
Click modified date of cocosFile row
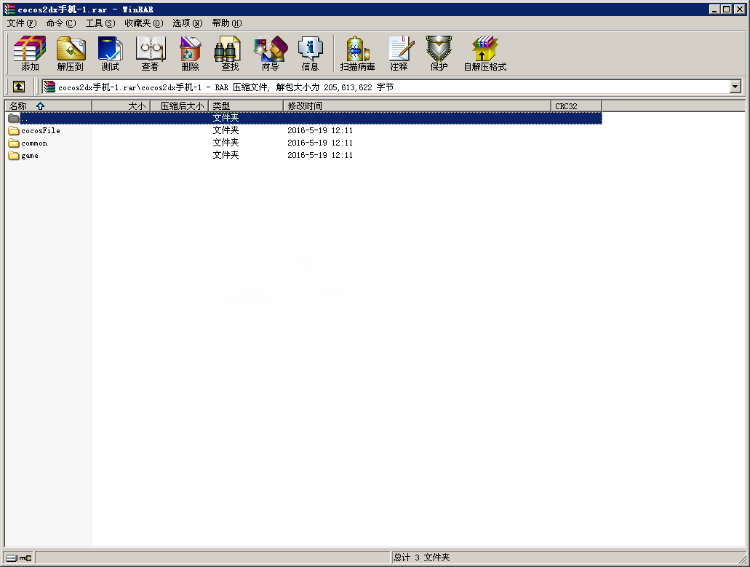click(x=320, y=130)
